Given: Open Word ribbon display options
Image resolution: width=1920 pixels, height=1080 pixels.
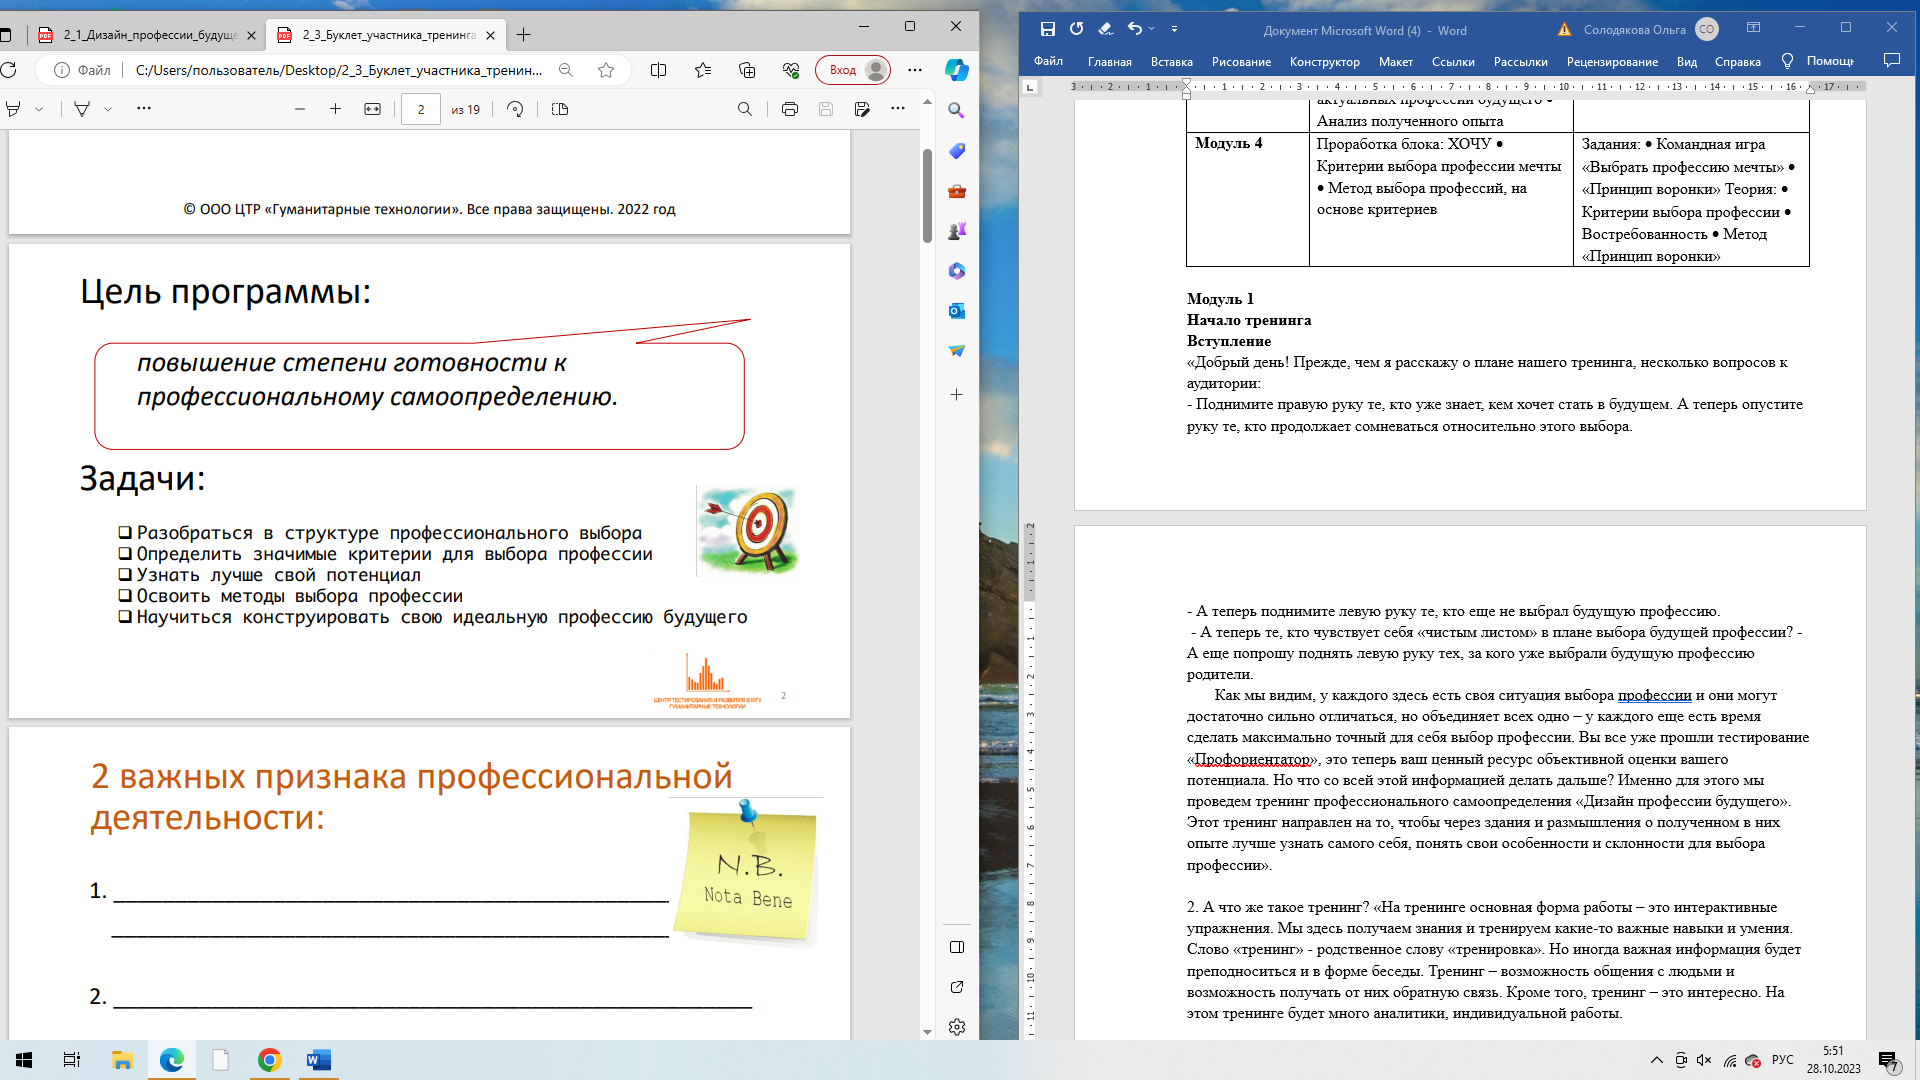Looking at the screenshot, I should click(x=1753, y=28).
